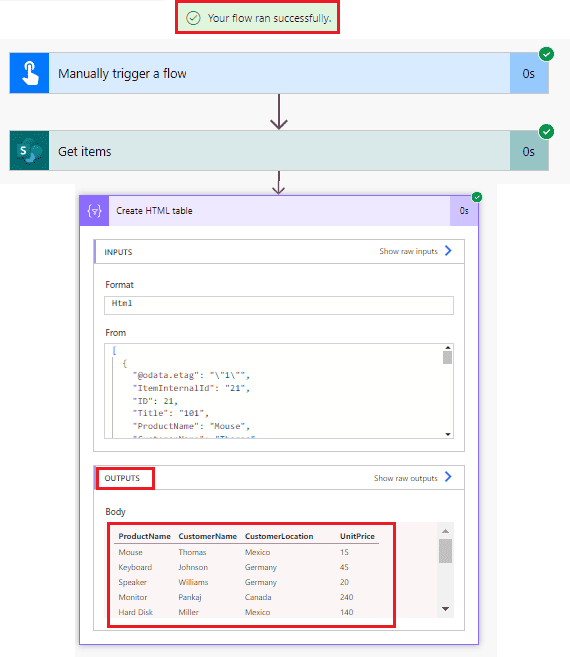Click the "ItemInternalId": "21" JSON line
Screen dimensions: 570x657
point(191,388)
